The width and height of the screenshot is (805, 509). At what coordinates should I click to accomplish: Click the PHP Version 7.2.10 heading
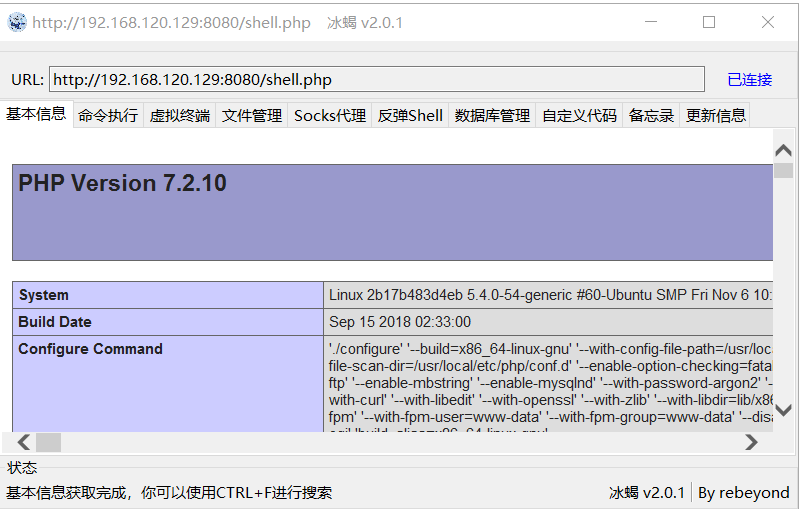pyautogui.click(x=122, y=183)
